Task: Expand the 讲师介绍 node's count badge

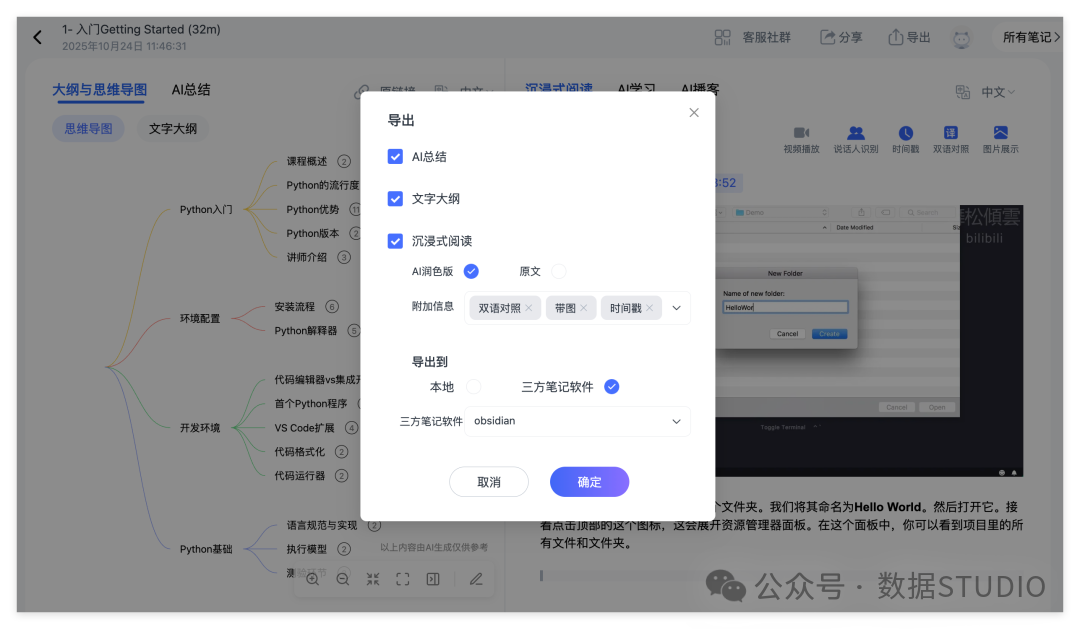Action: point(344,258)
